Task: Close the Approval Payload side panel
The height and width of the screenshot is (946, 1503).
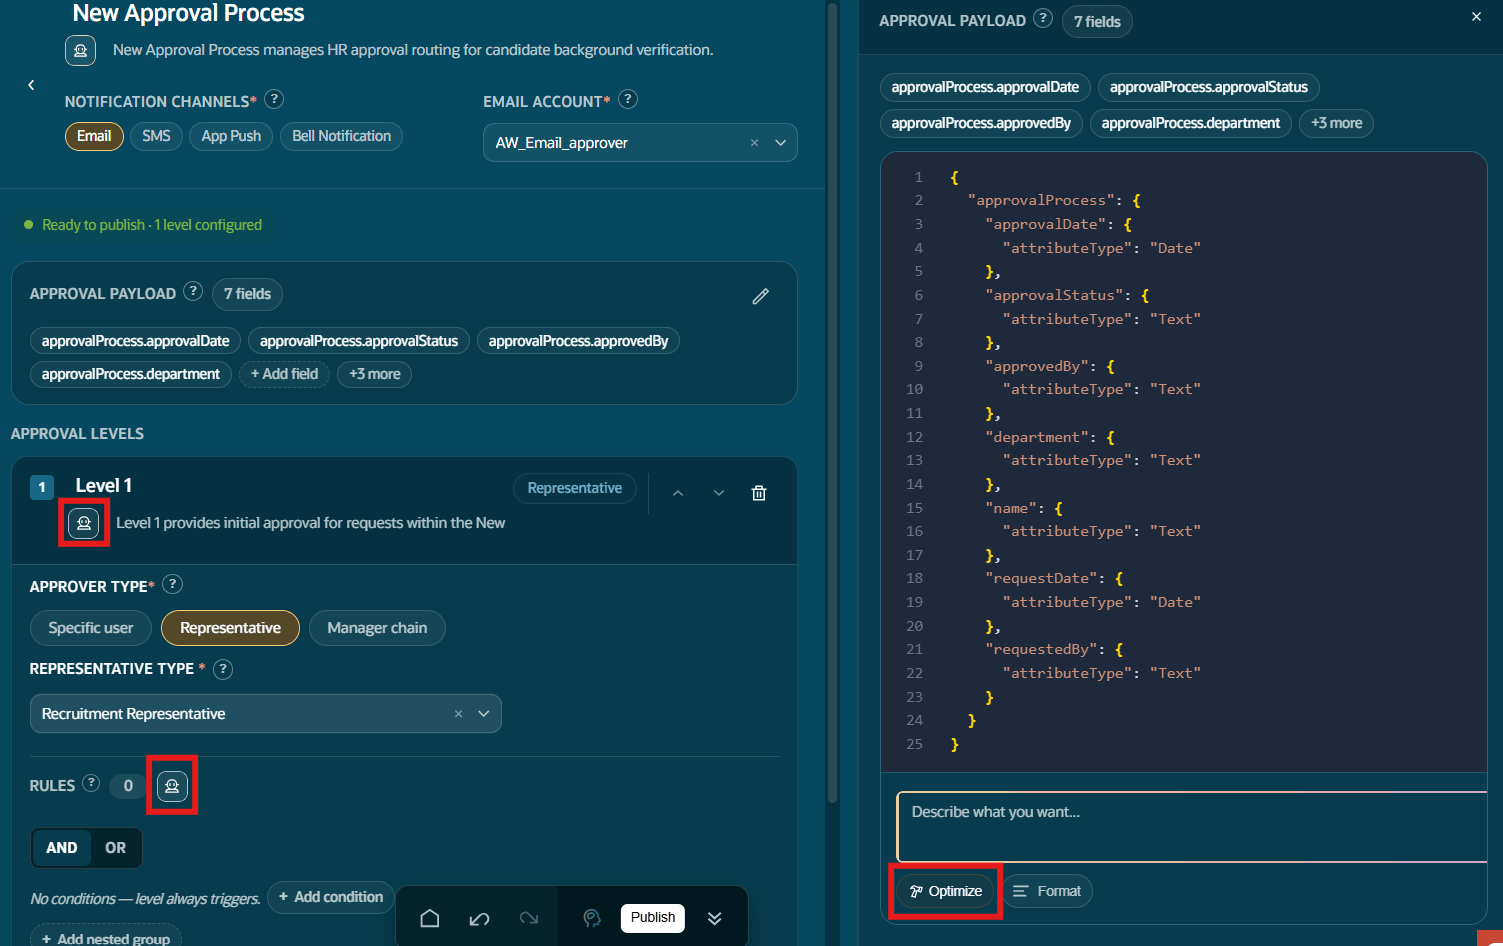Action: [1476, 17]
